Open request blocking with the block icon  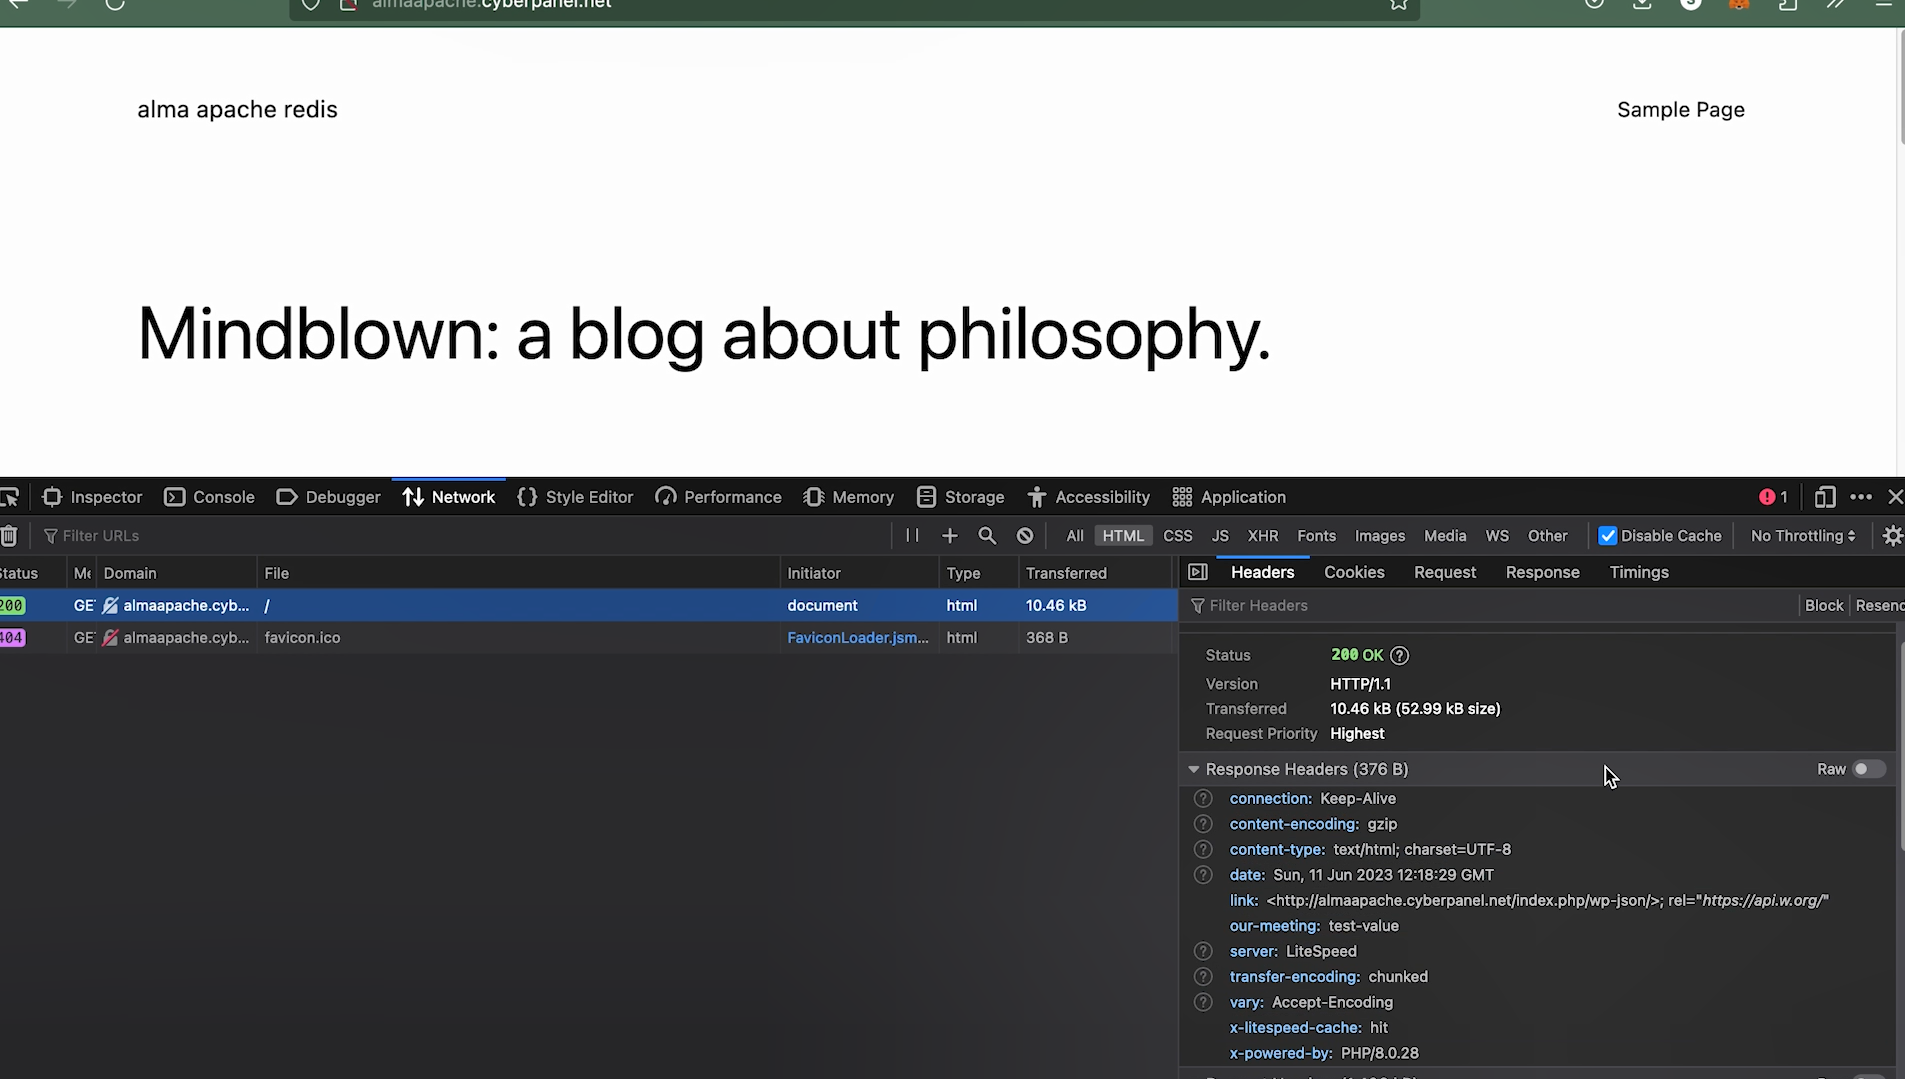pos(1025,536)
